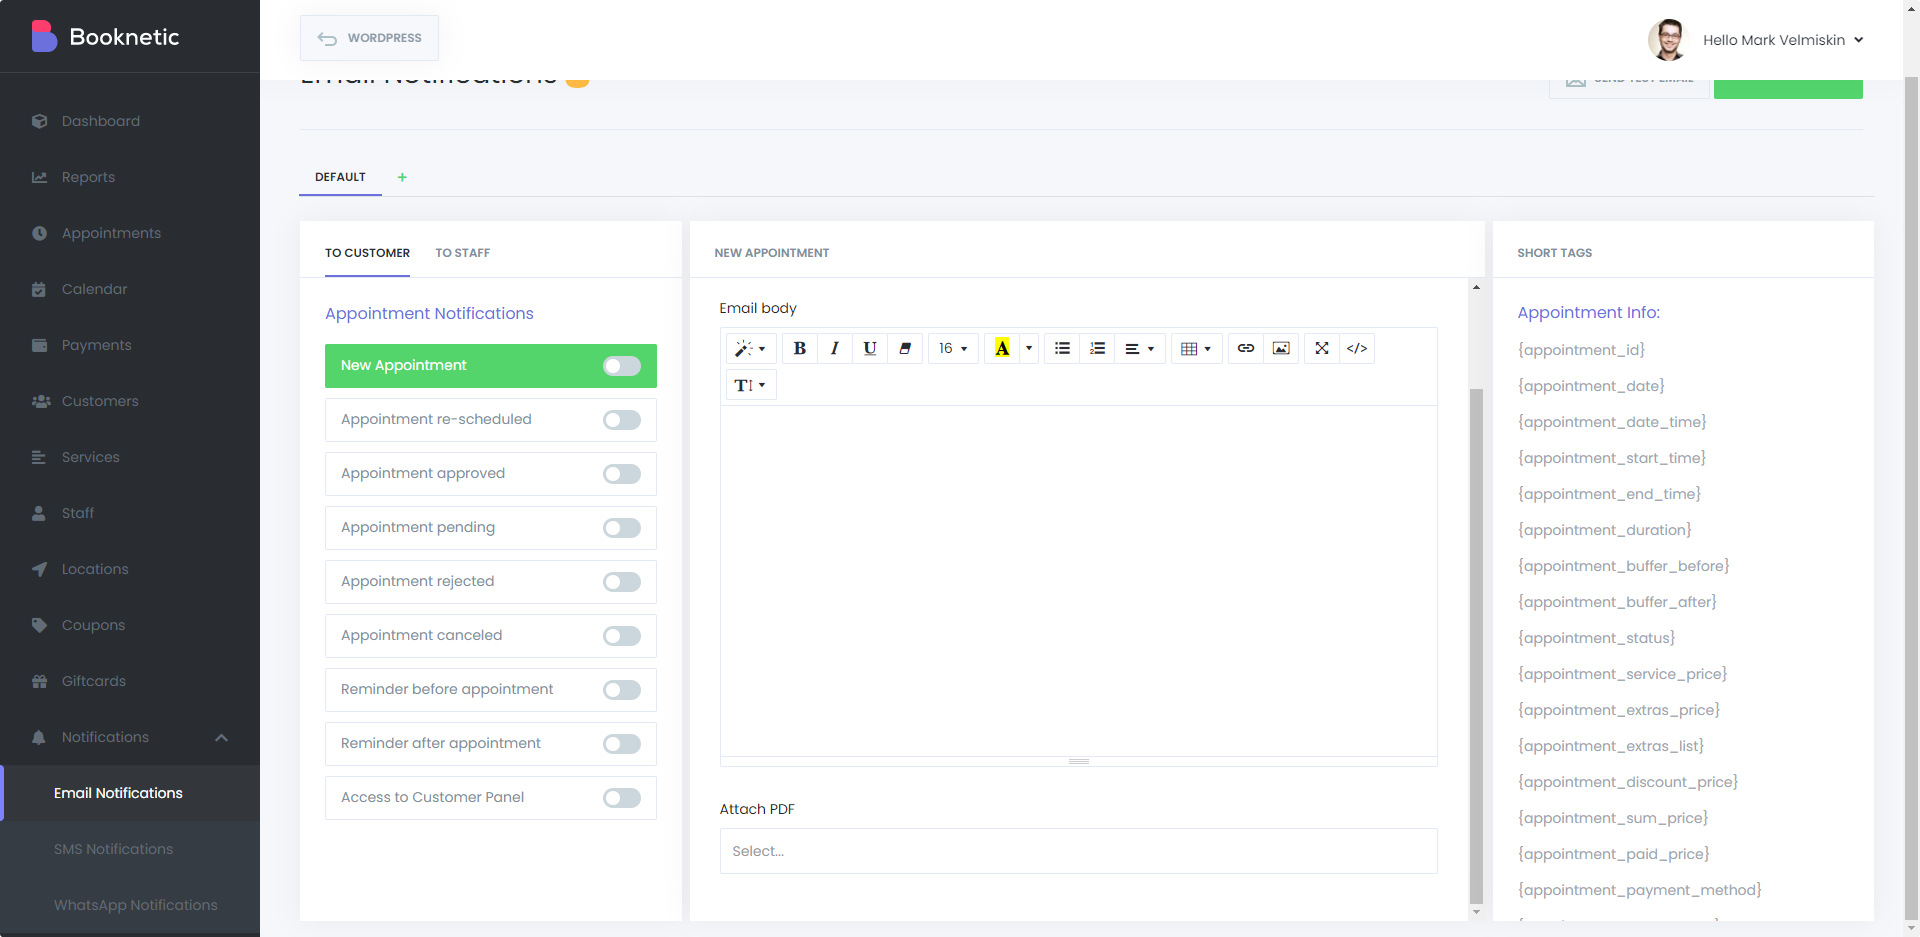Turn on the Reminder before appointment notification
1920x937 pixels.
621,690
